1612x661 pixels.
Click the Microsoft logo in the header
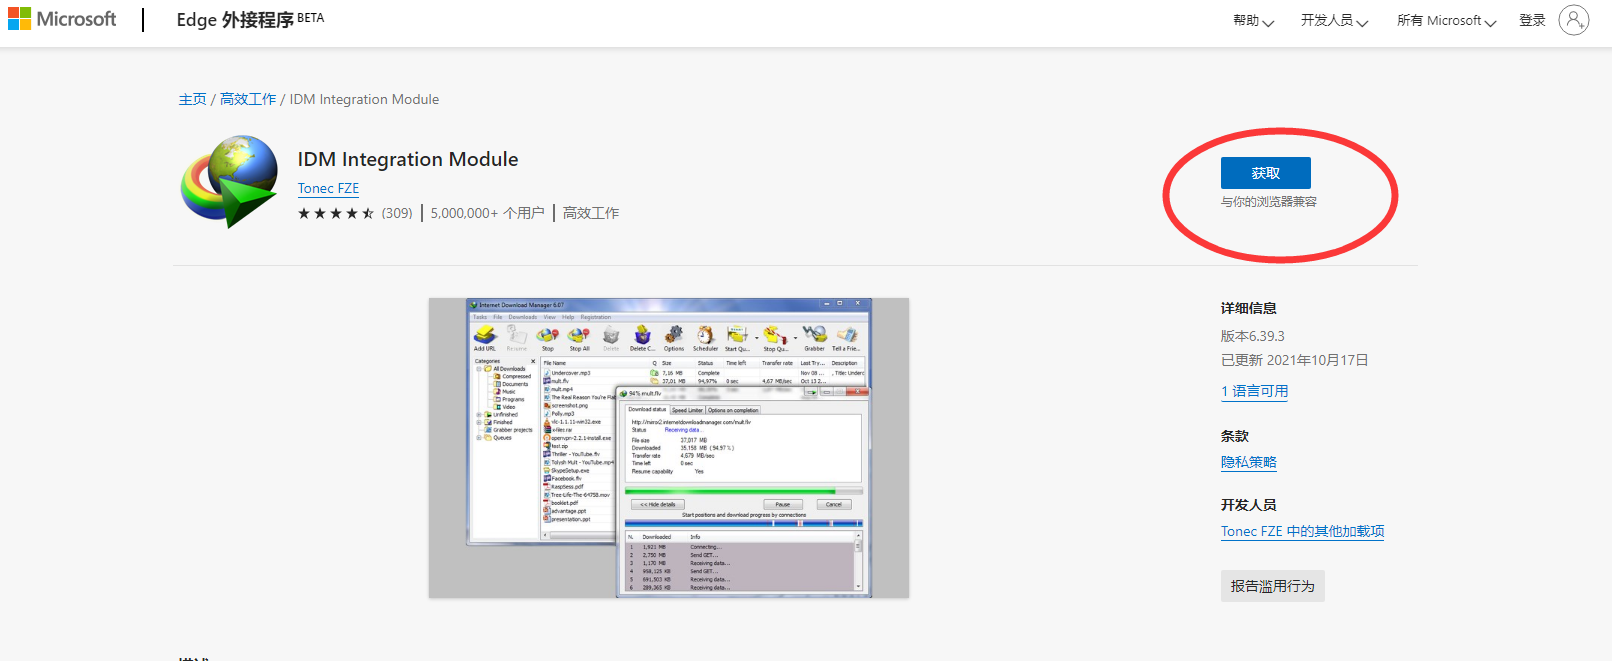click(62, 19)
